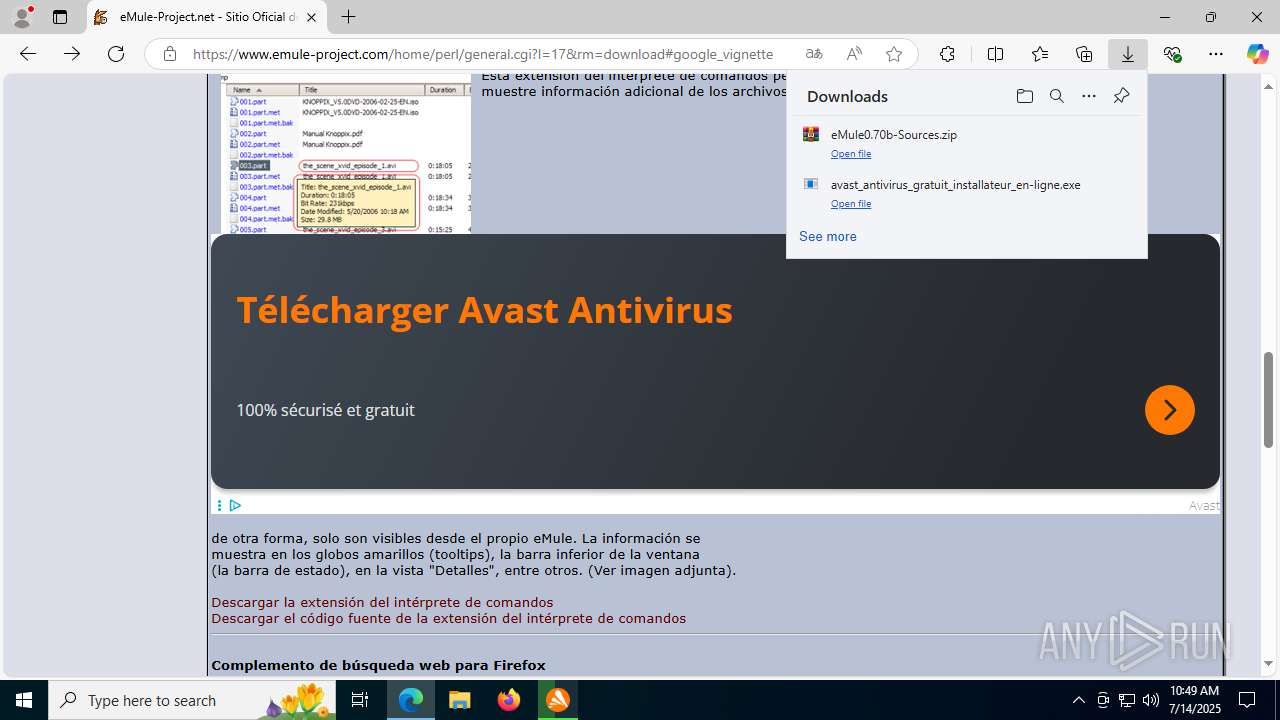The image size is (1280, 720).
Task: Click Télécharger Avast Antivirus ad headline
Action: 485,310
